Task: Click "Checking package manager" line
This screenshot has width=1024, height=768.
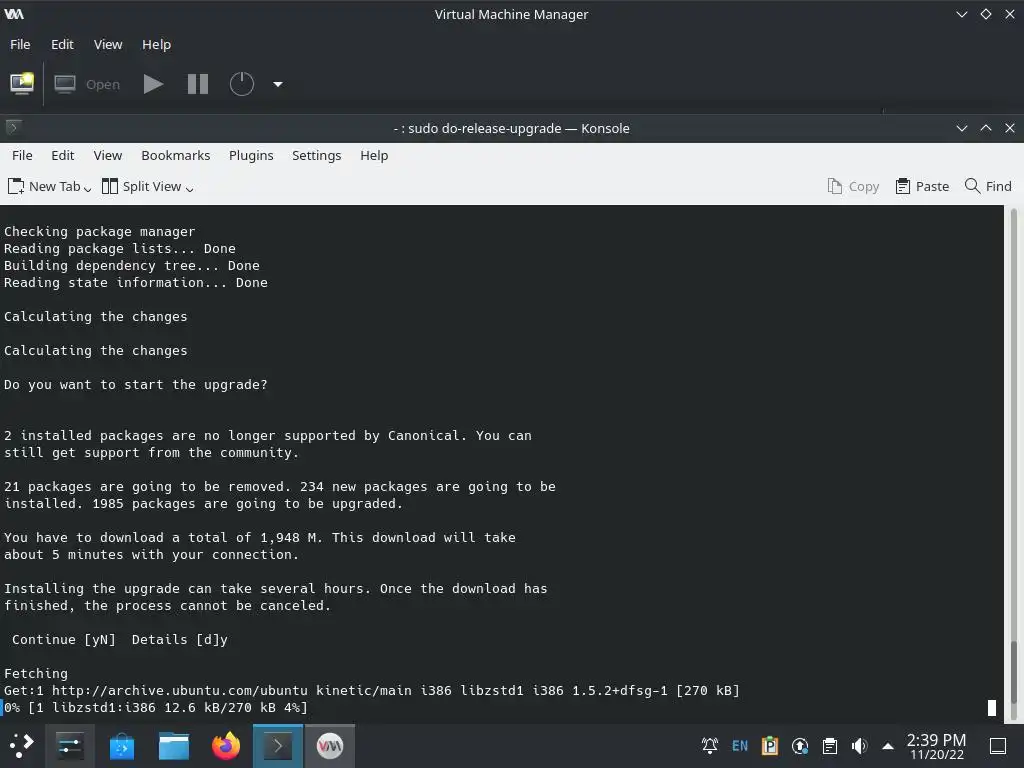Action: 99,232
